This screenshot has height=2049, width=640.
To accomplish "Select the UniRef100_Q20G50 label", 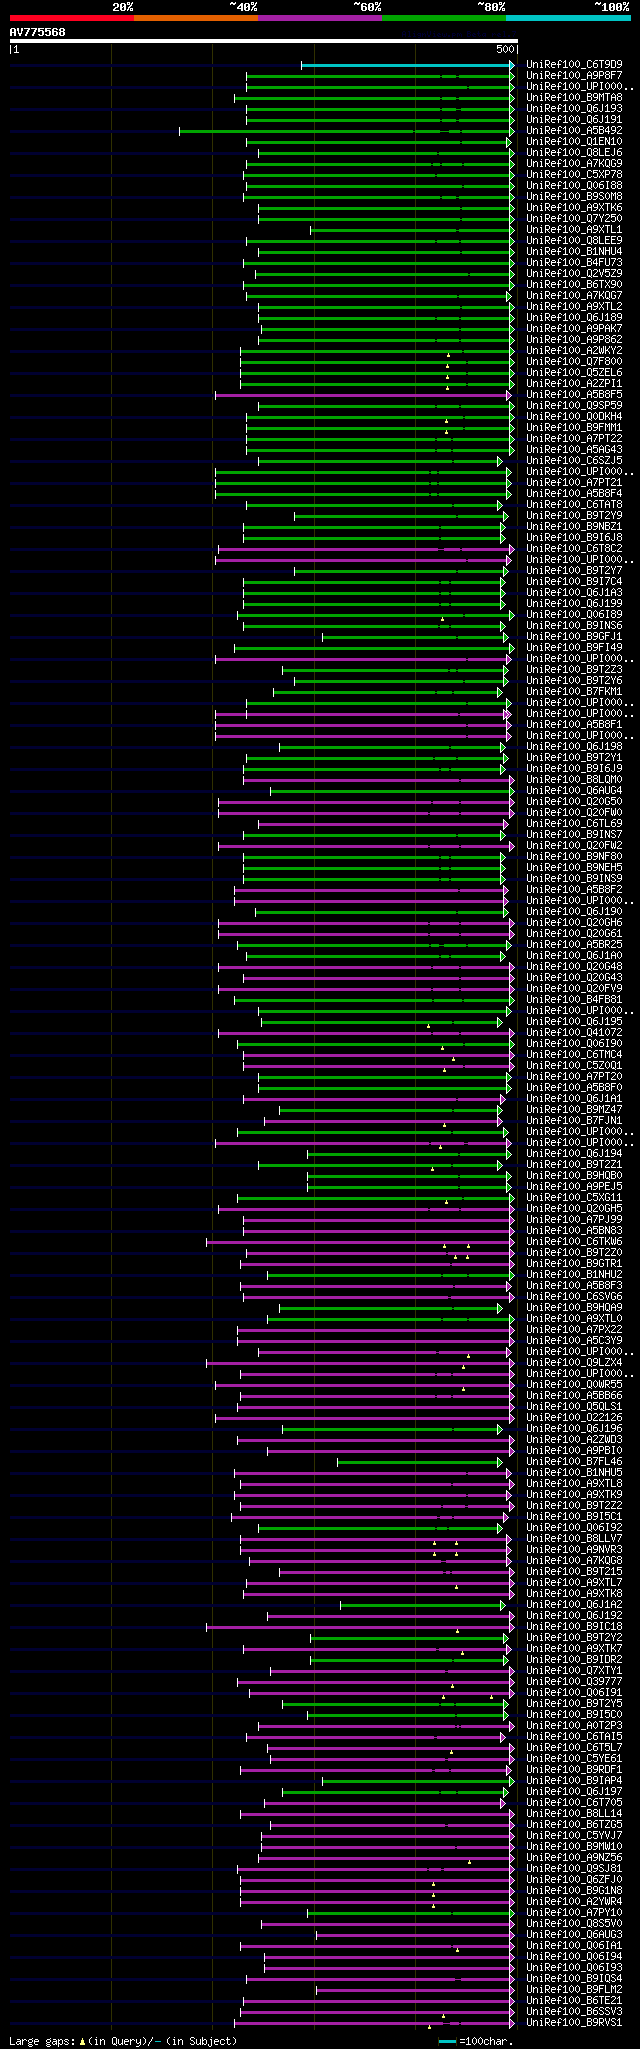I will [x=574, y=802].
